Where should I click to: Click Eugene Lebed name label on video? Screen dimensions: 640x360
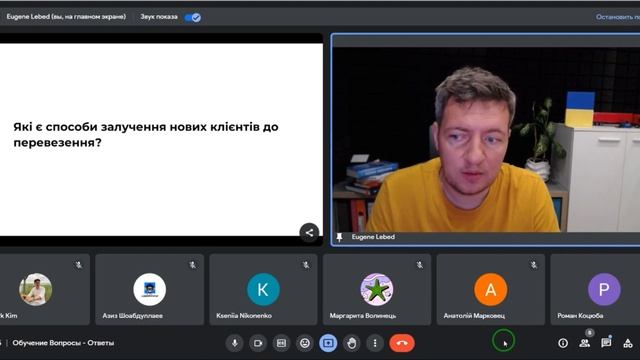(x=373, y=237)
